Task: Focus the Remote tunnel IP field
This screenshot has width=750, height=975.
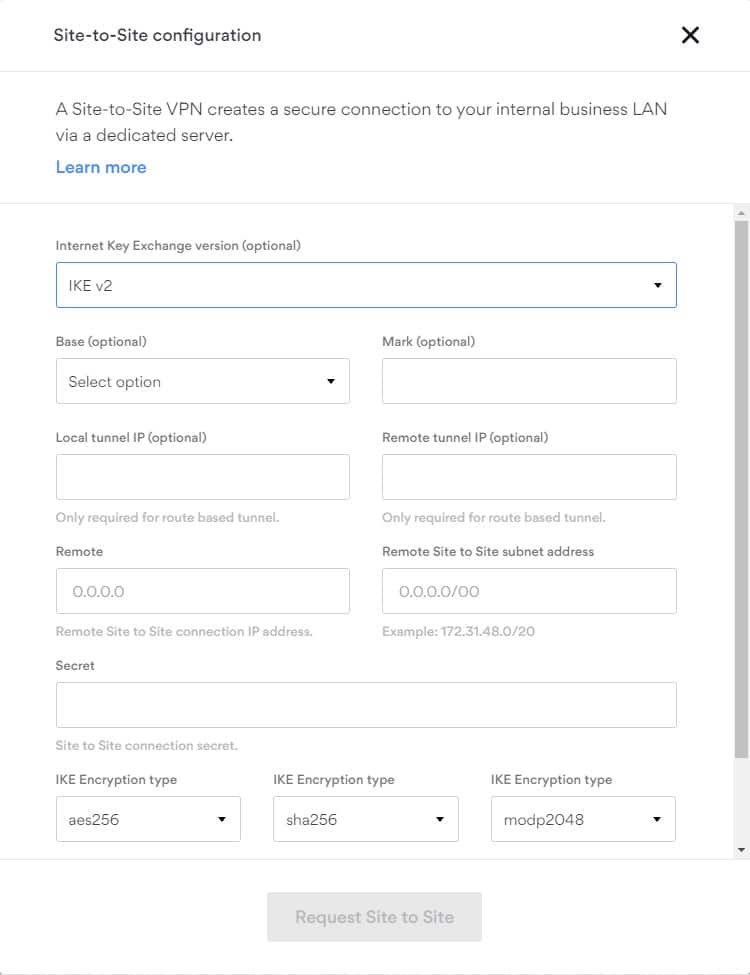Action: pos(529,477)
